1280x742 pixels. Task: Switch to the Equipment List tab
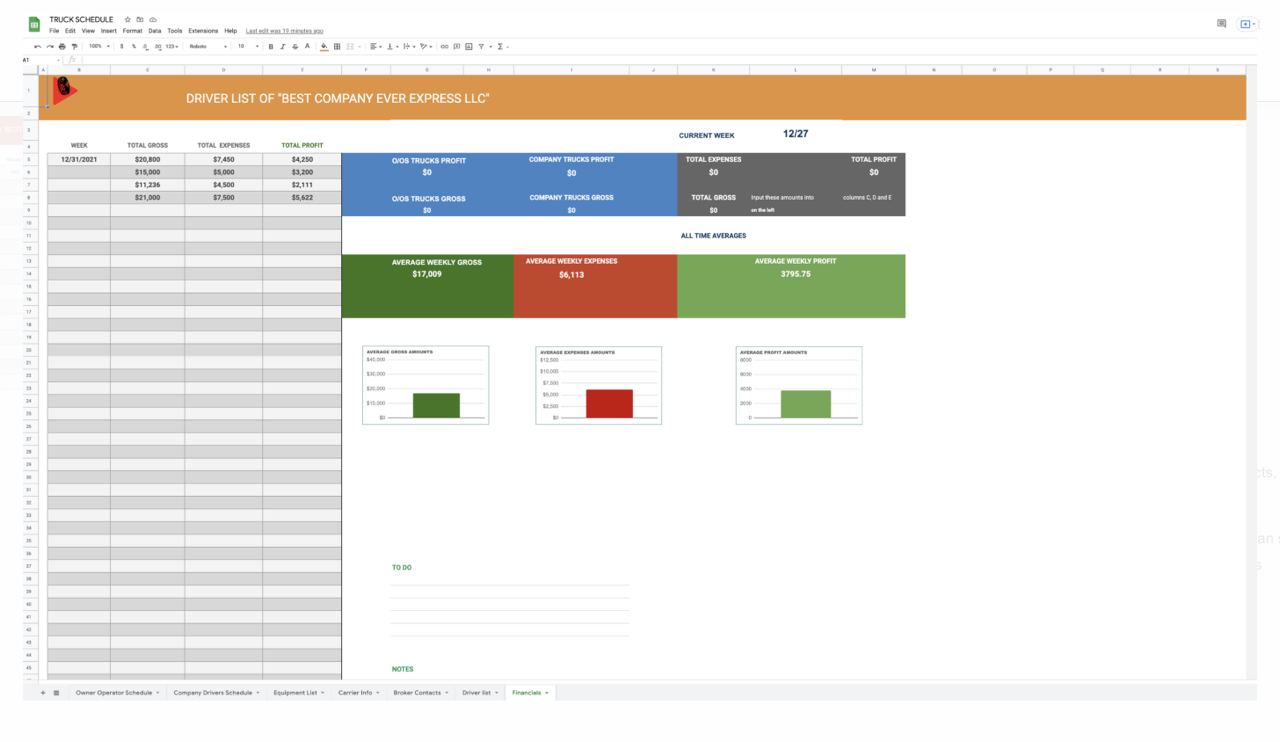pos(298,692)
